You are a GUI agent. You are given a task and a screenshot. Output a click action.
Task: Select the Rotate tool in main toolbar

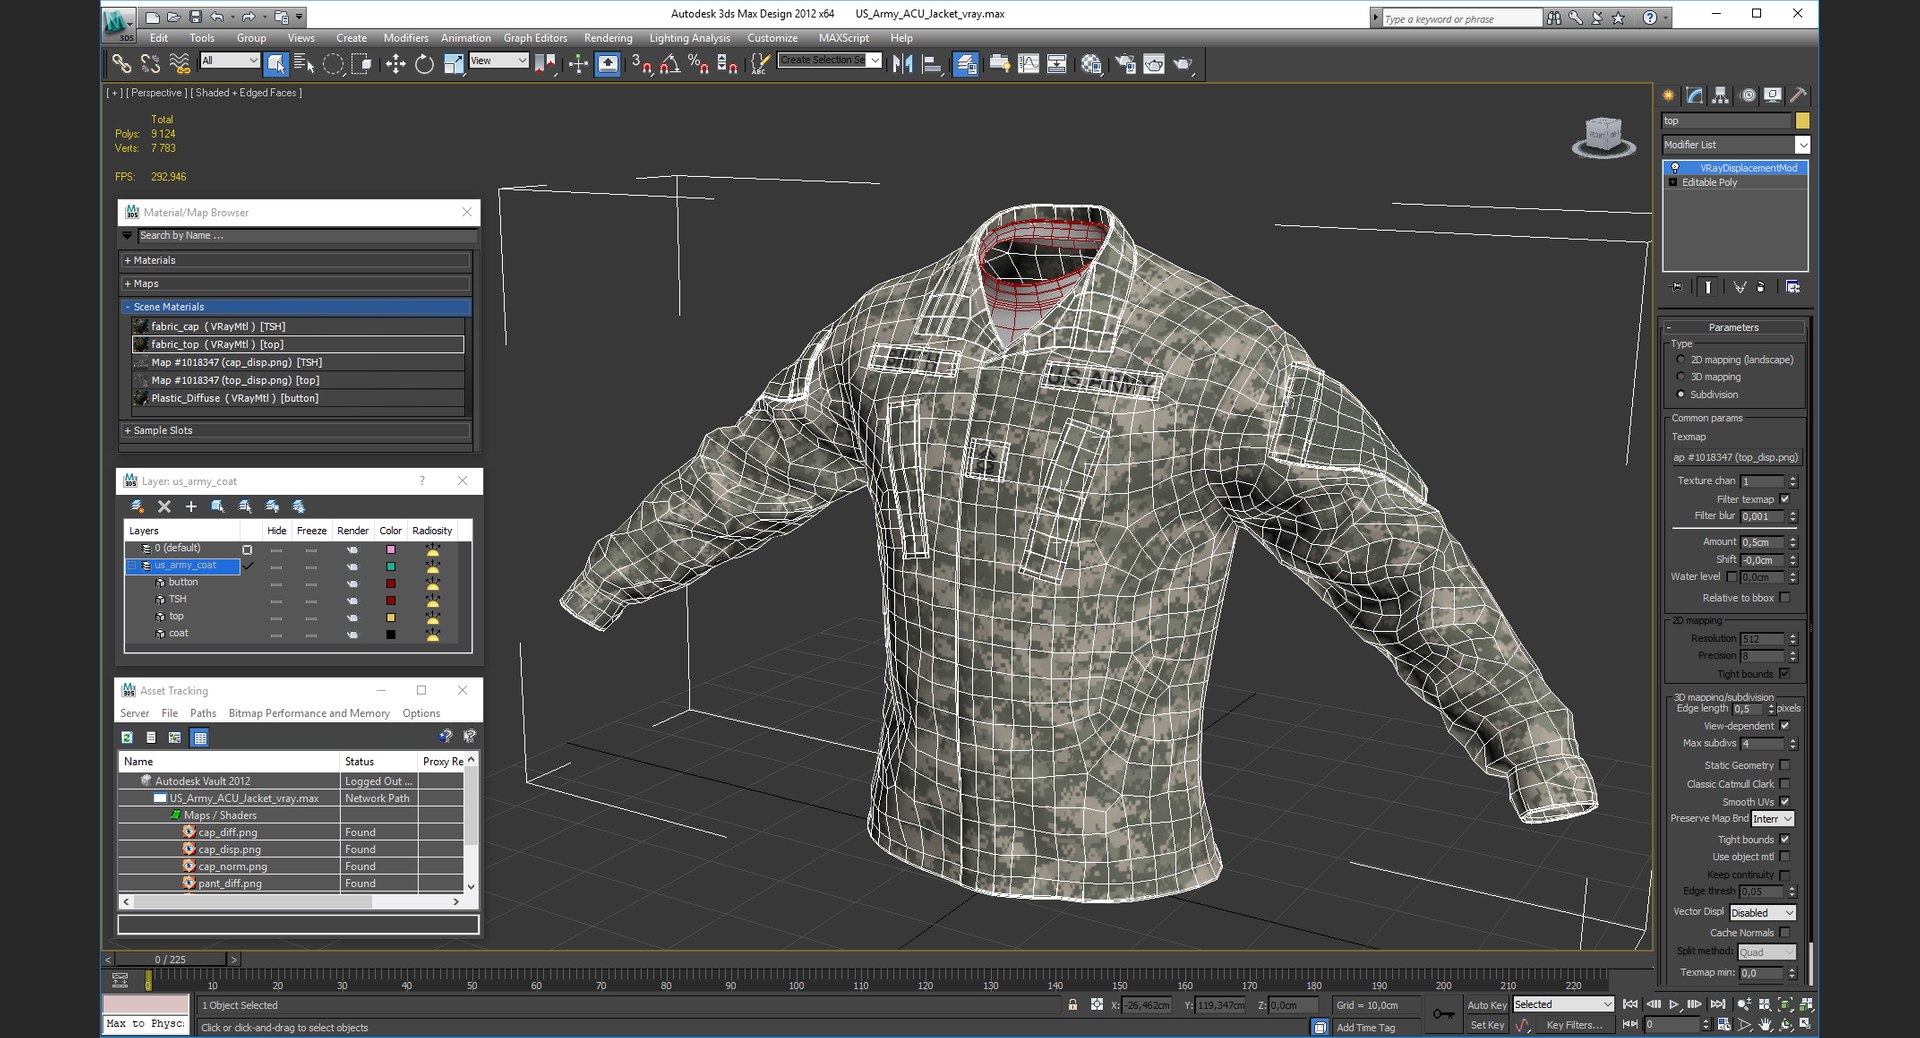tap(425, 64)
